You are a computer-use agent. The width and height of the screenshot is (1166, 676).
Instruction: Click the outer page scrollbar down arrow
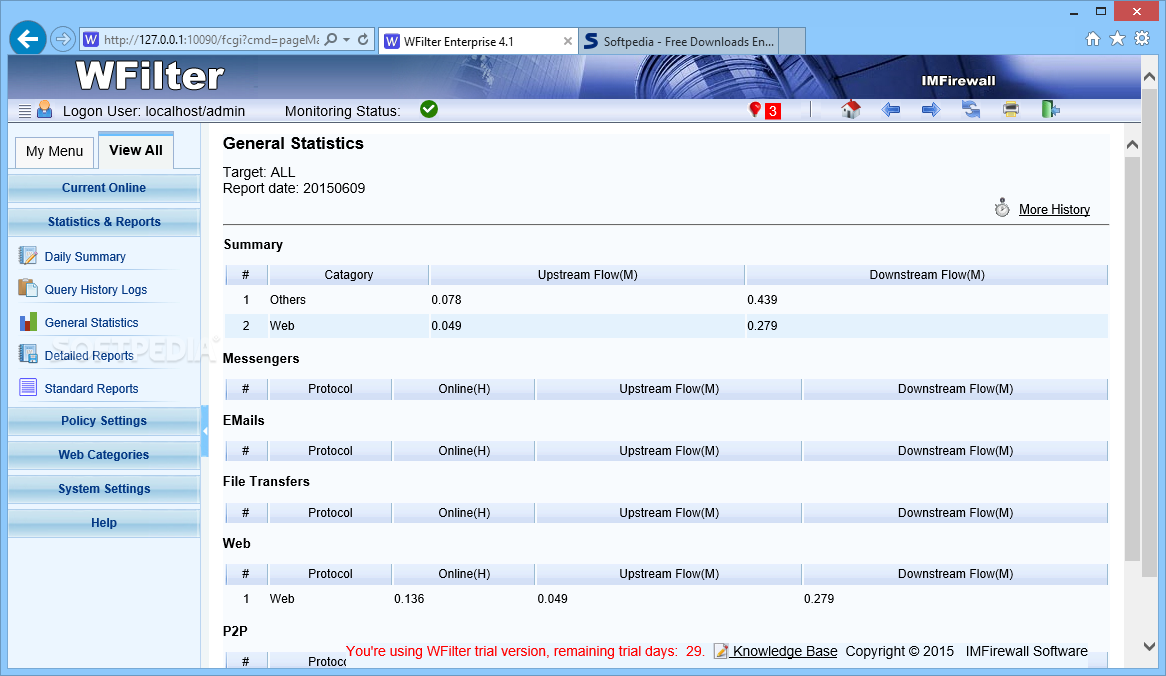tap(1149, 646)
